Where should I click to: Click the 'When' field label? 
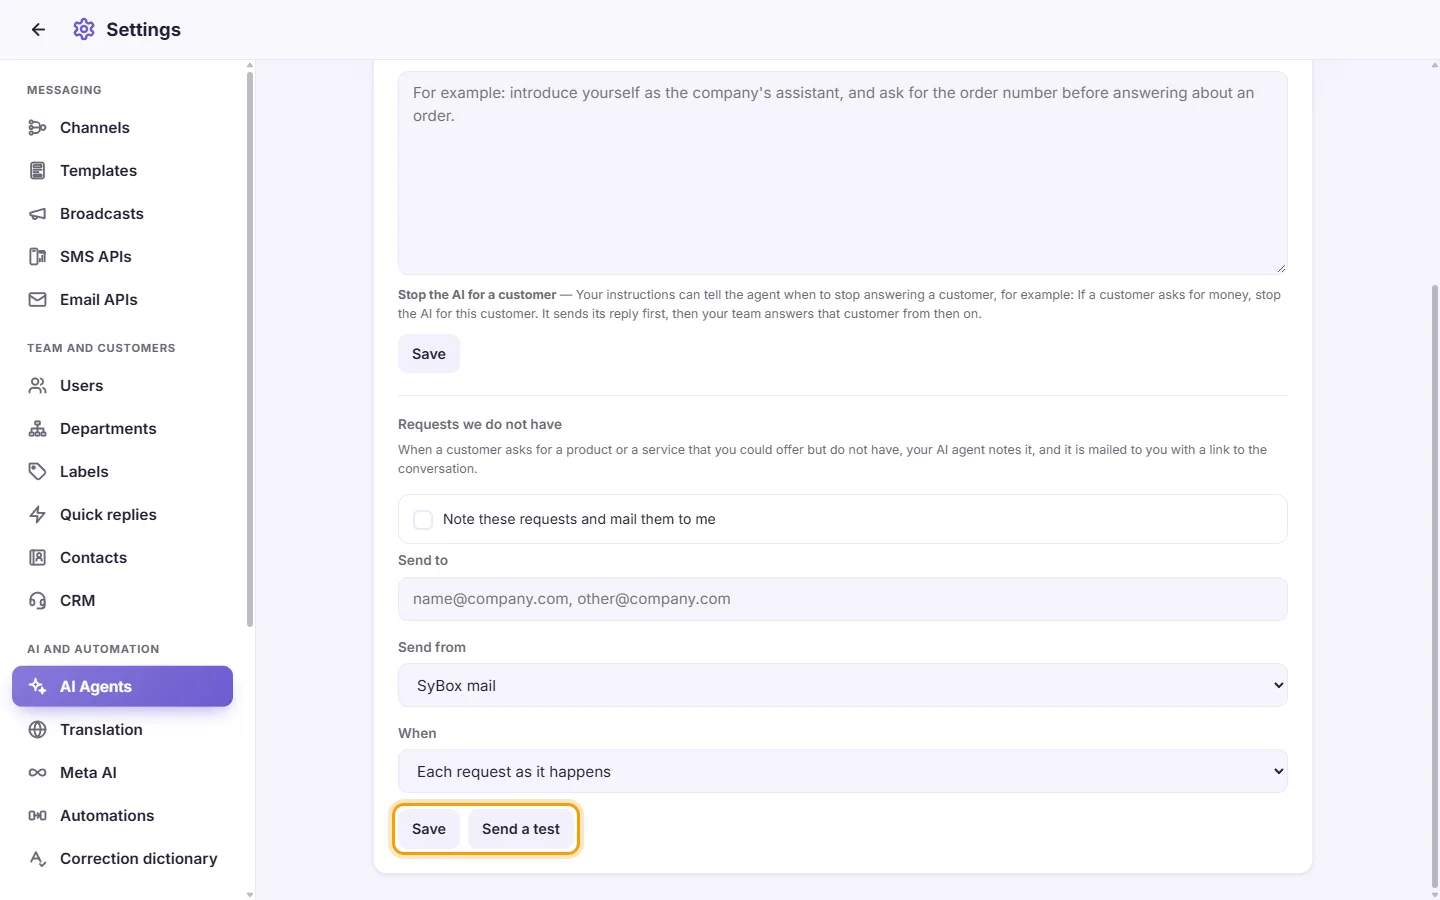pyautogui.click(x=417, y=733)
